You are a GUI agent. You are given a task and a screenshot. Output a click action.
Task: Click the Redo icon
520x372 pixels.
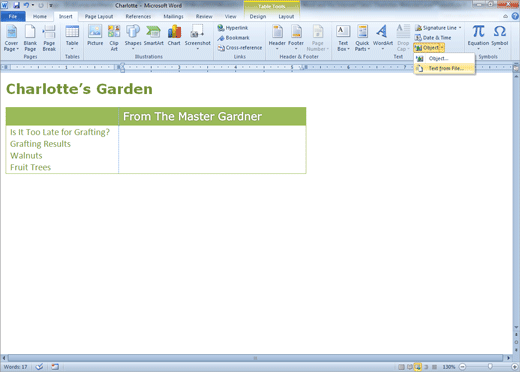pyautogui.click(x=41, y=5)
